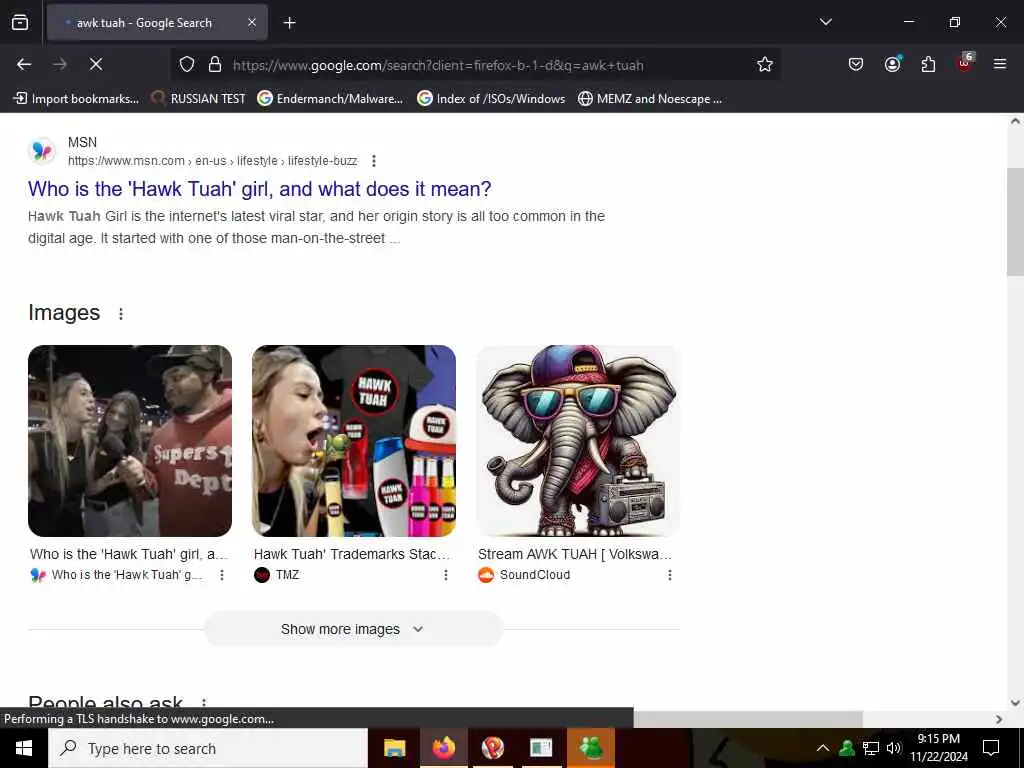Image resolution: width=1024 pixels, height=768 pixels.
Task: Switch to Firefox taskbar icon
Action: tap(443, 748)
